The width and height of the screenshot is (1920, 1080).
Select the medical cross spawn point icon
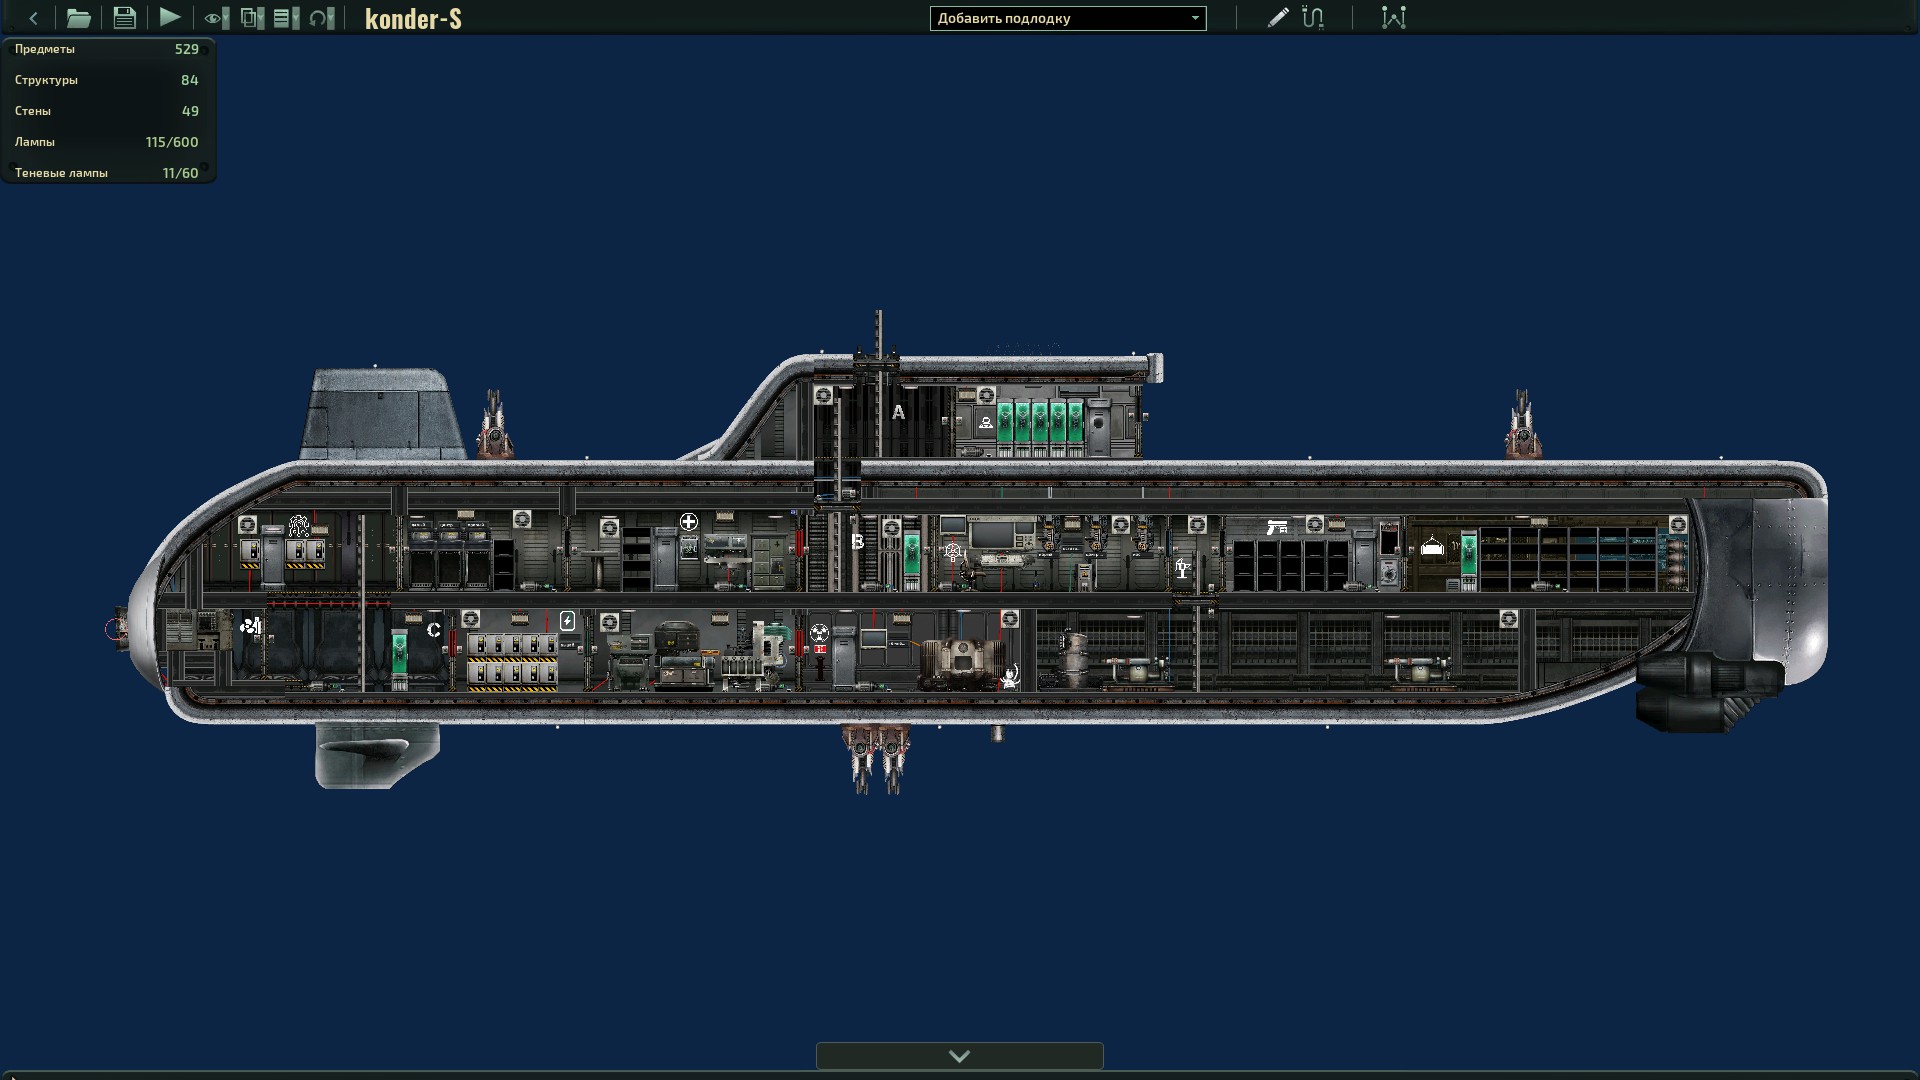tap(689, 522)
